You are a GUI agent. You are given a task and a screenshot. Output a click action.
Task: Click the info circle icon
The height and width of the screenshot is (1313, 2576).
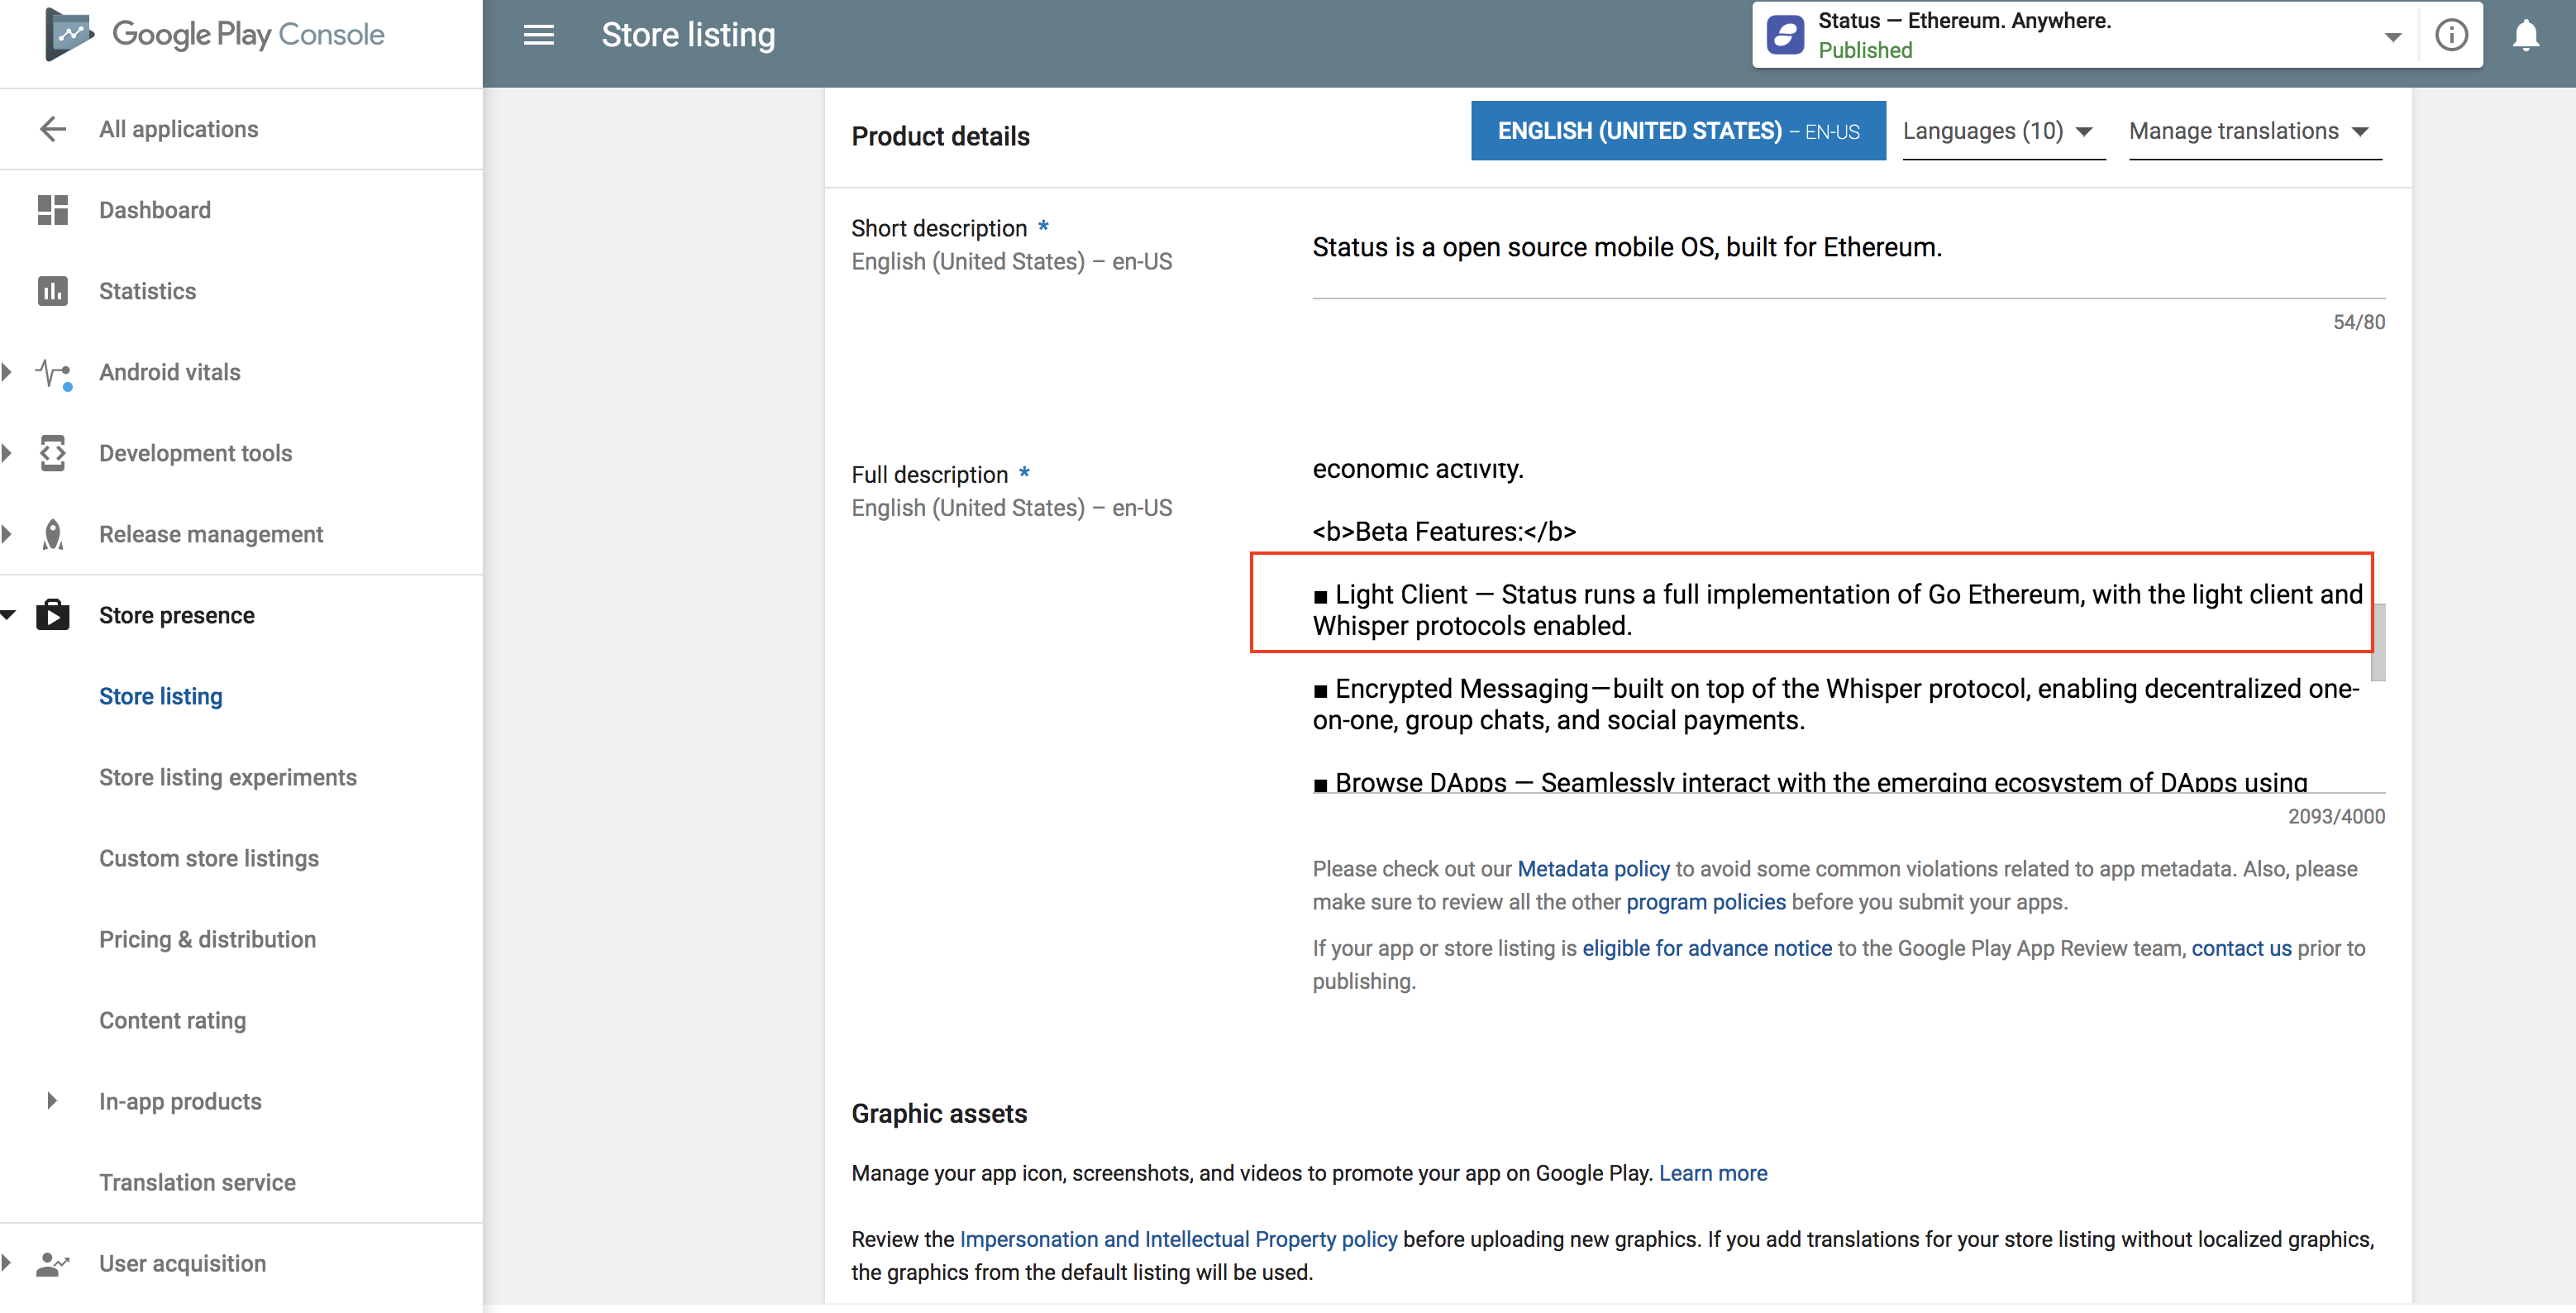2450,35
